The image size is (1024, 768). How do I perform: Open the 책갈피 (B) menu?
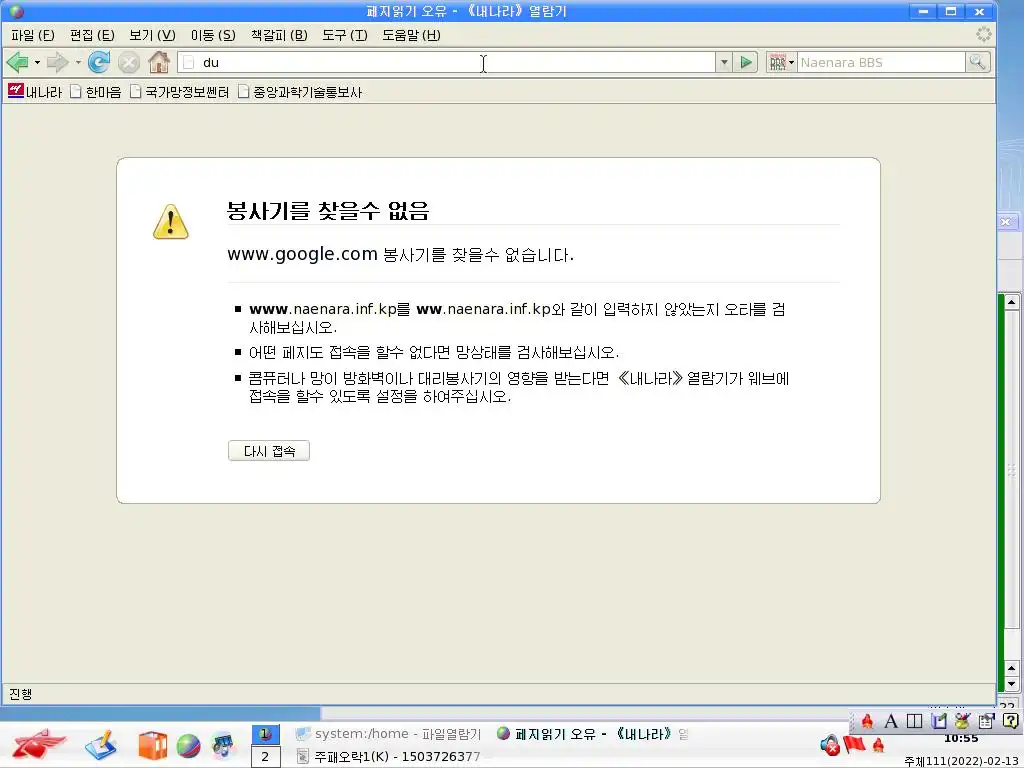click(279, 35)
